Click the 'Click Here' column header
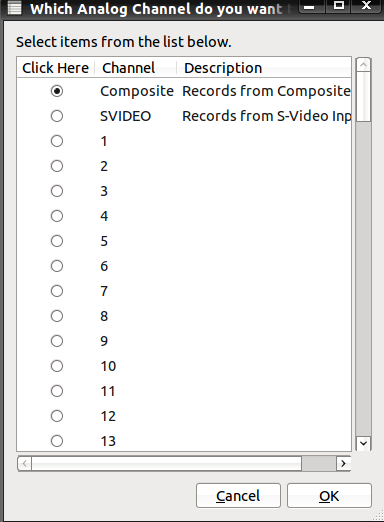This screenshot has height=522, width=384. (56, 68)
